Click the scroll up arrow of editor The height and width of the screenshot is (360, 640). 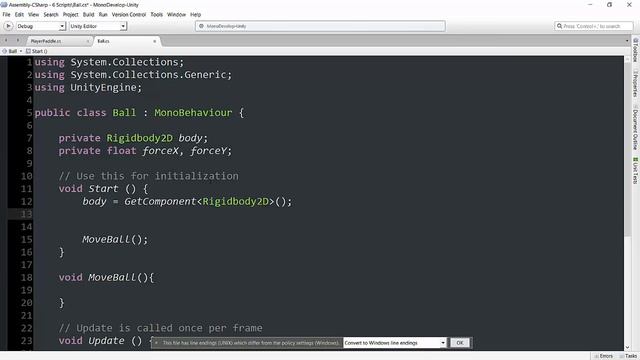pos(627,59)
